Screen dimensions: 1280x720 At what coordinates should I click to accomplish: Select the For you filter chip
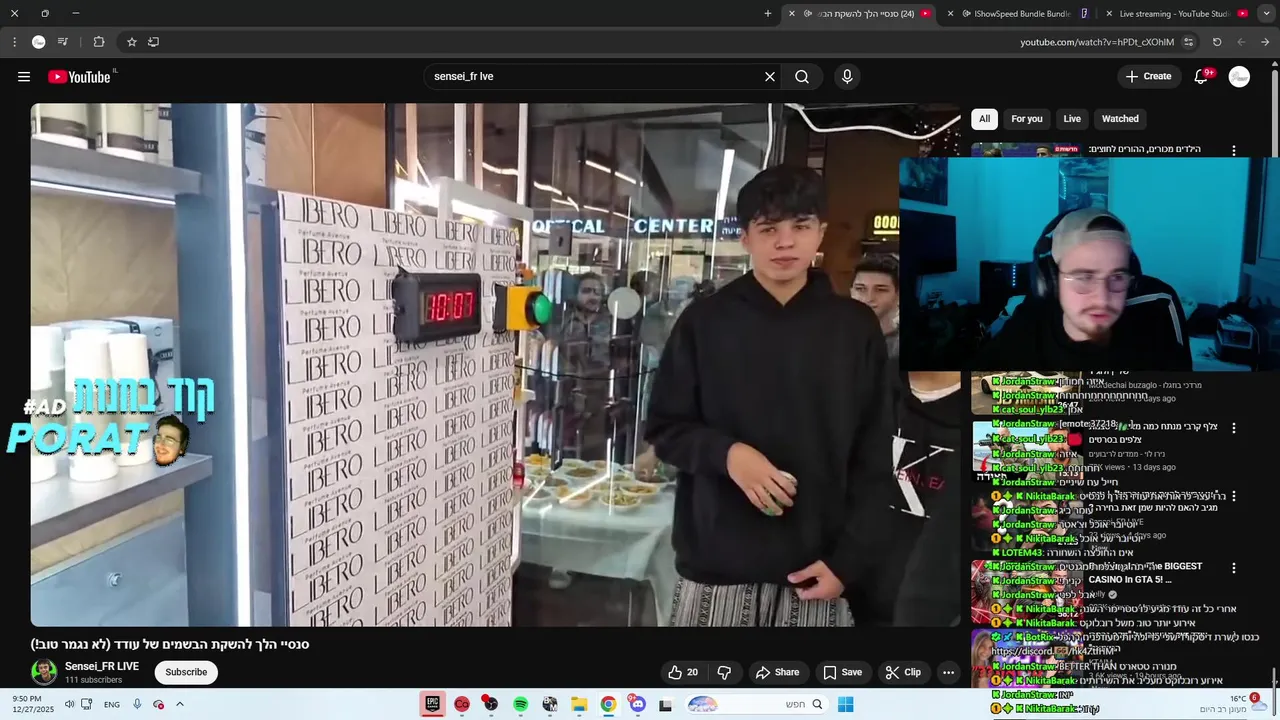tap(1027, 119)
